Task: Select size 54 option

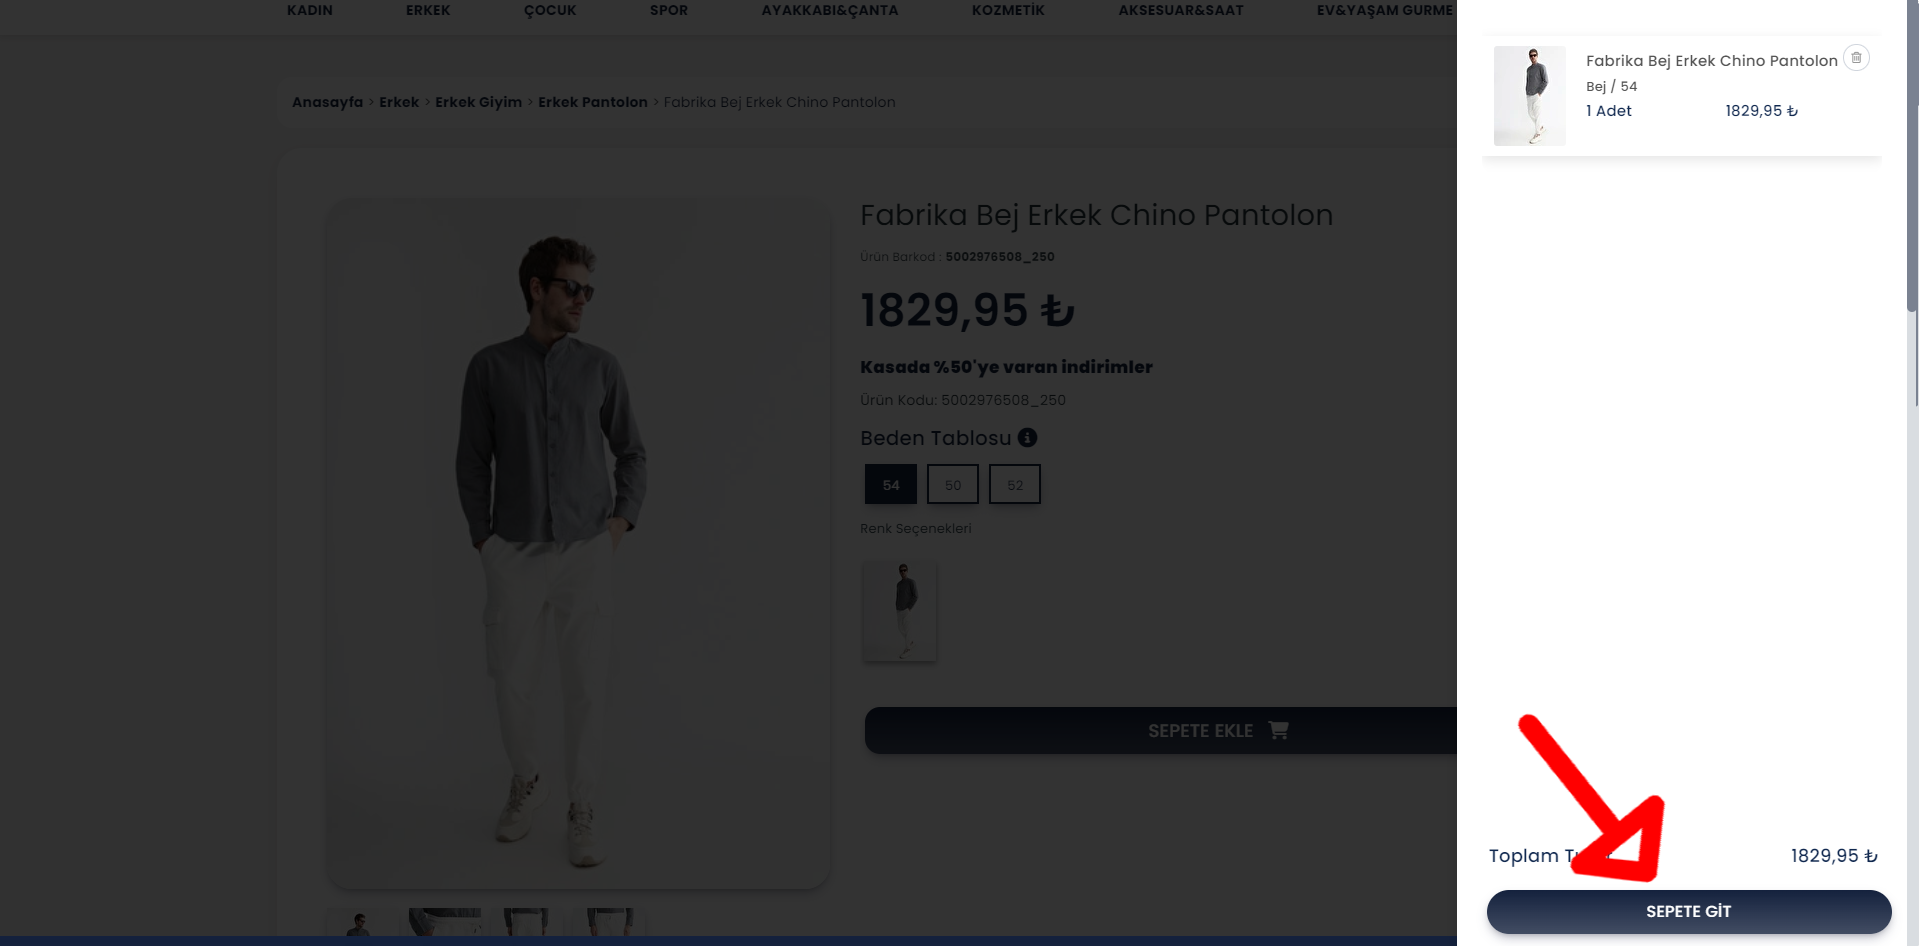Action: (x=890, y=485)
